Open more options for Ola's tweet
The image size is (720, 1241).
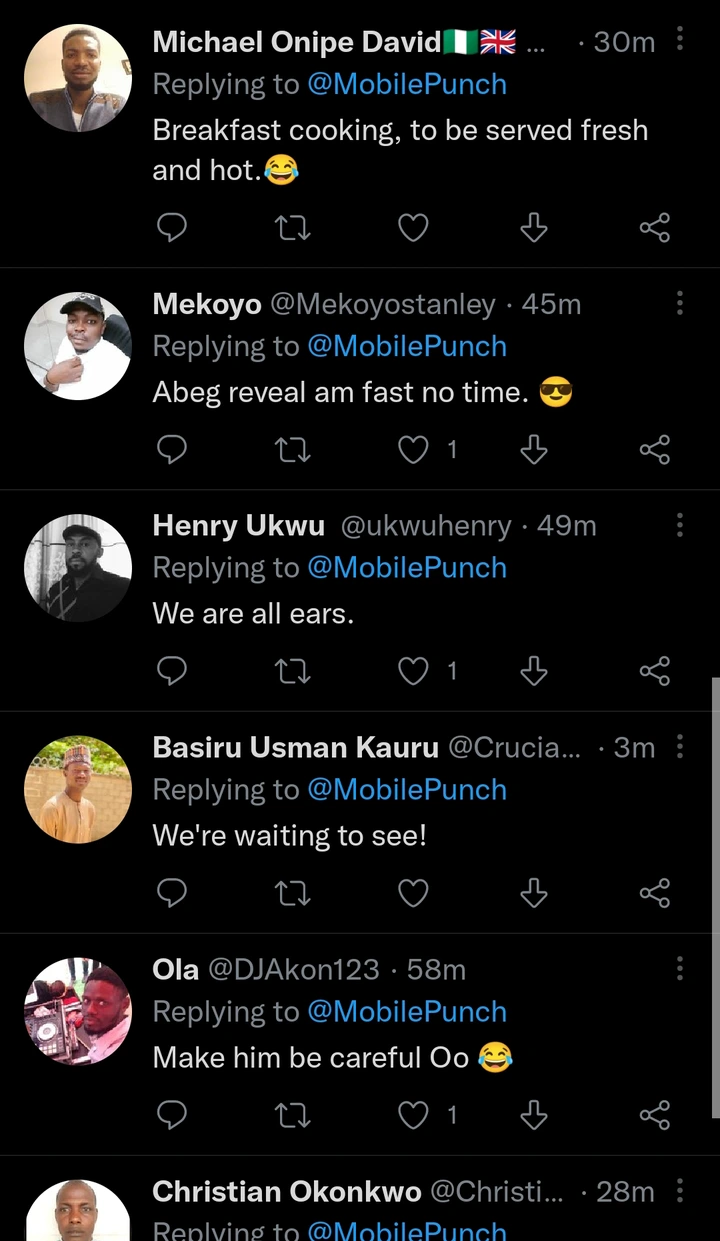tap(680, 969)
